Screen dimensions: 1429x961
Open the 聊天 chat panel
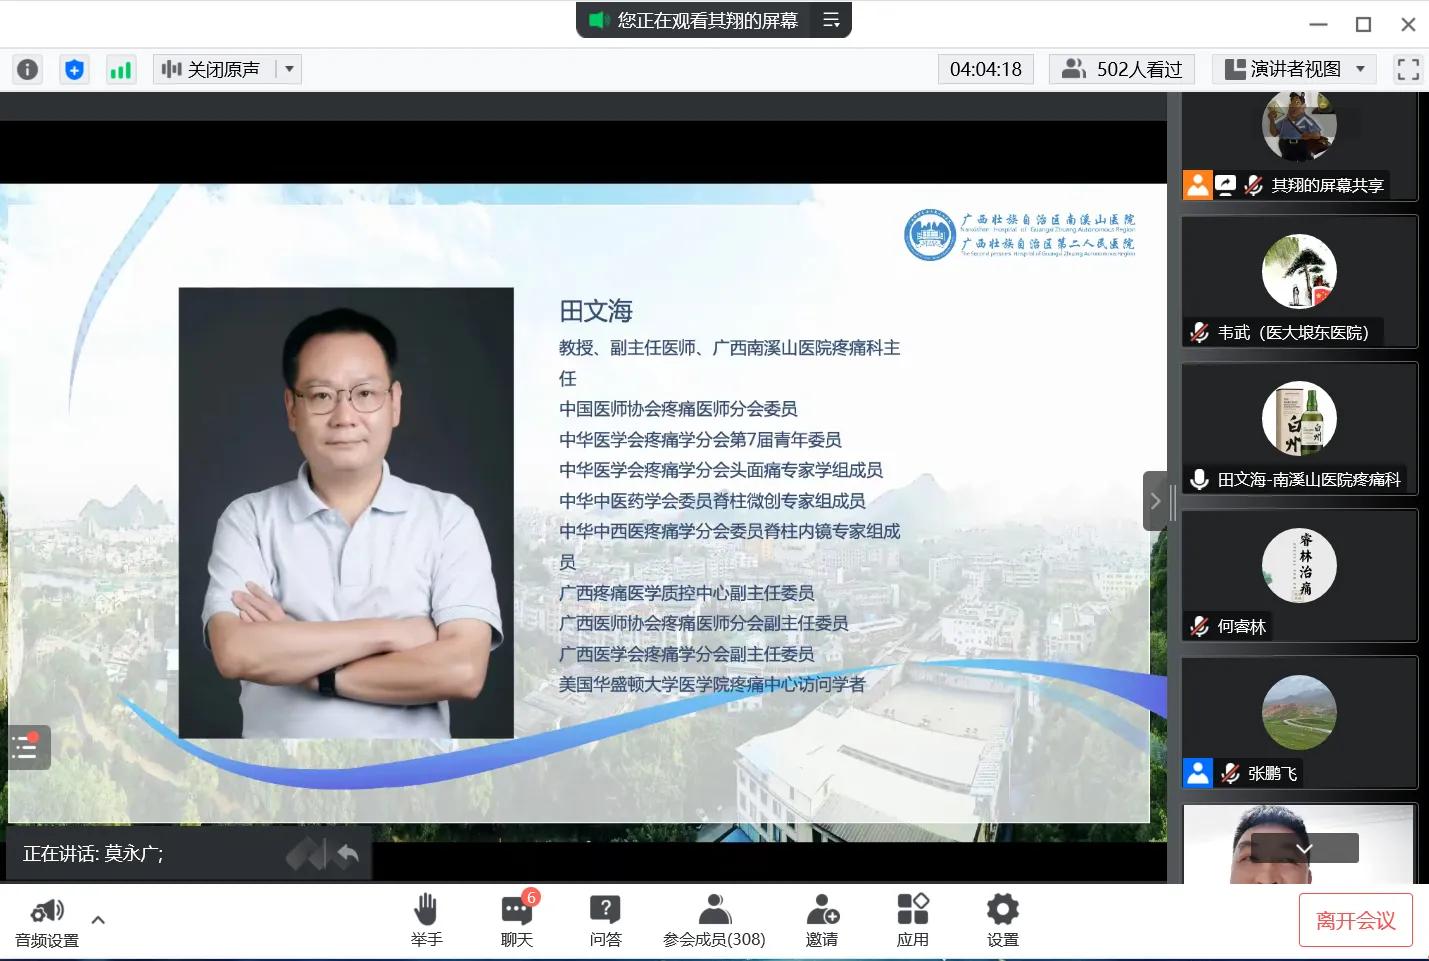click(516, 918)
